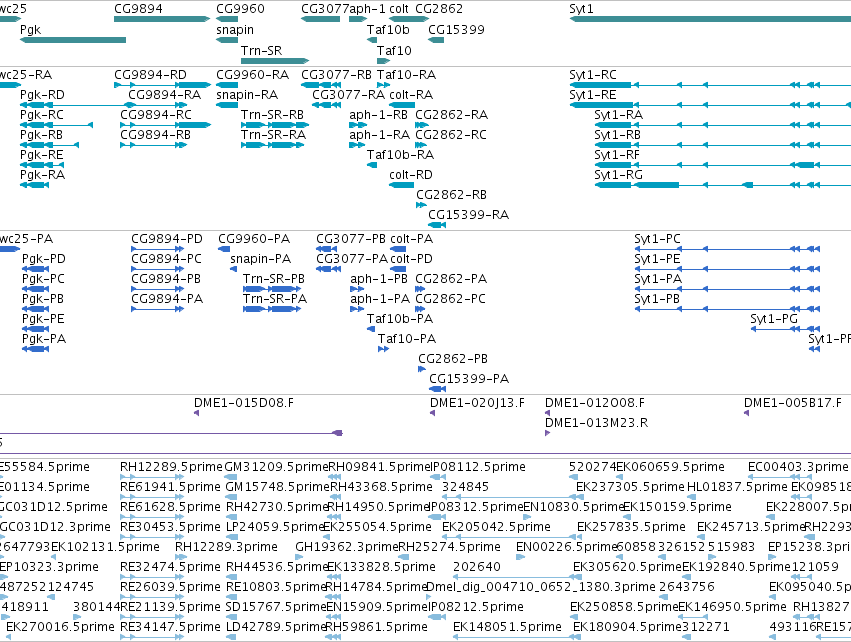Image resolution: width=851 pixels, height=642 pixels.
Task: Select transcript label Syt1-RF
Action: [x=617, y=155]
